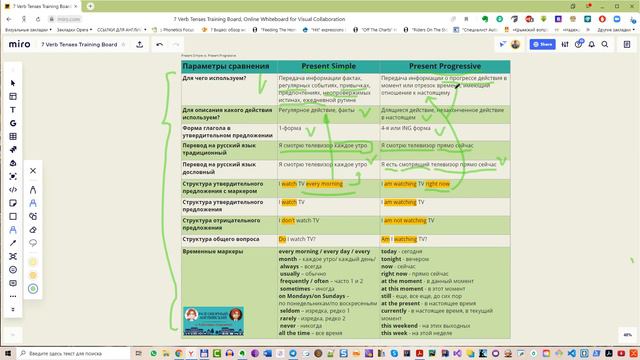This screenshot has width=640, height=360.
Task: Close the pen sub-toolbar with X
Action: [33, 171]
